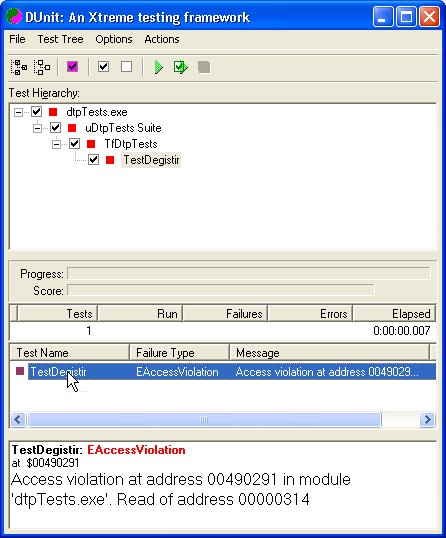Screen dimensions: 446x538
Task: Click the red EAccessViolation text in details pane
Action: tap(136, 450)
